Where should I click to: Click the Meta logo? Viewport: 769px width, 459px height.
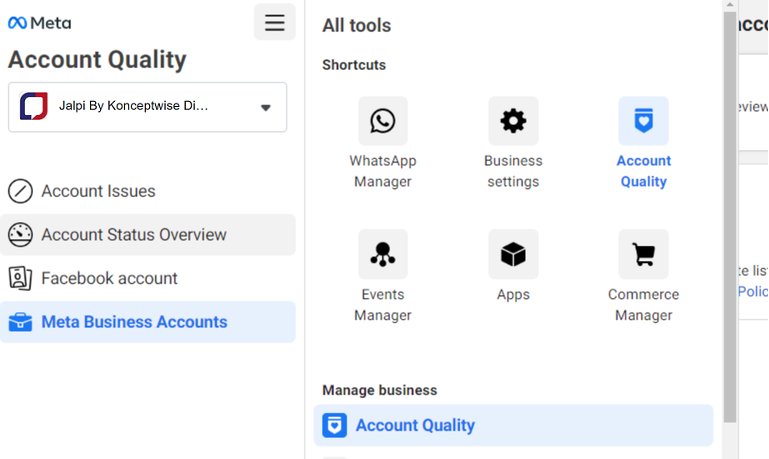coord(40,23)
